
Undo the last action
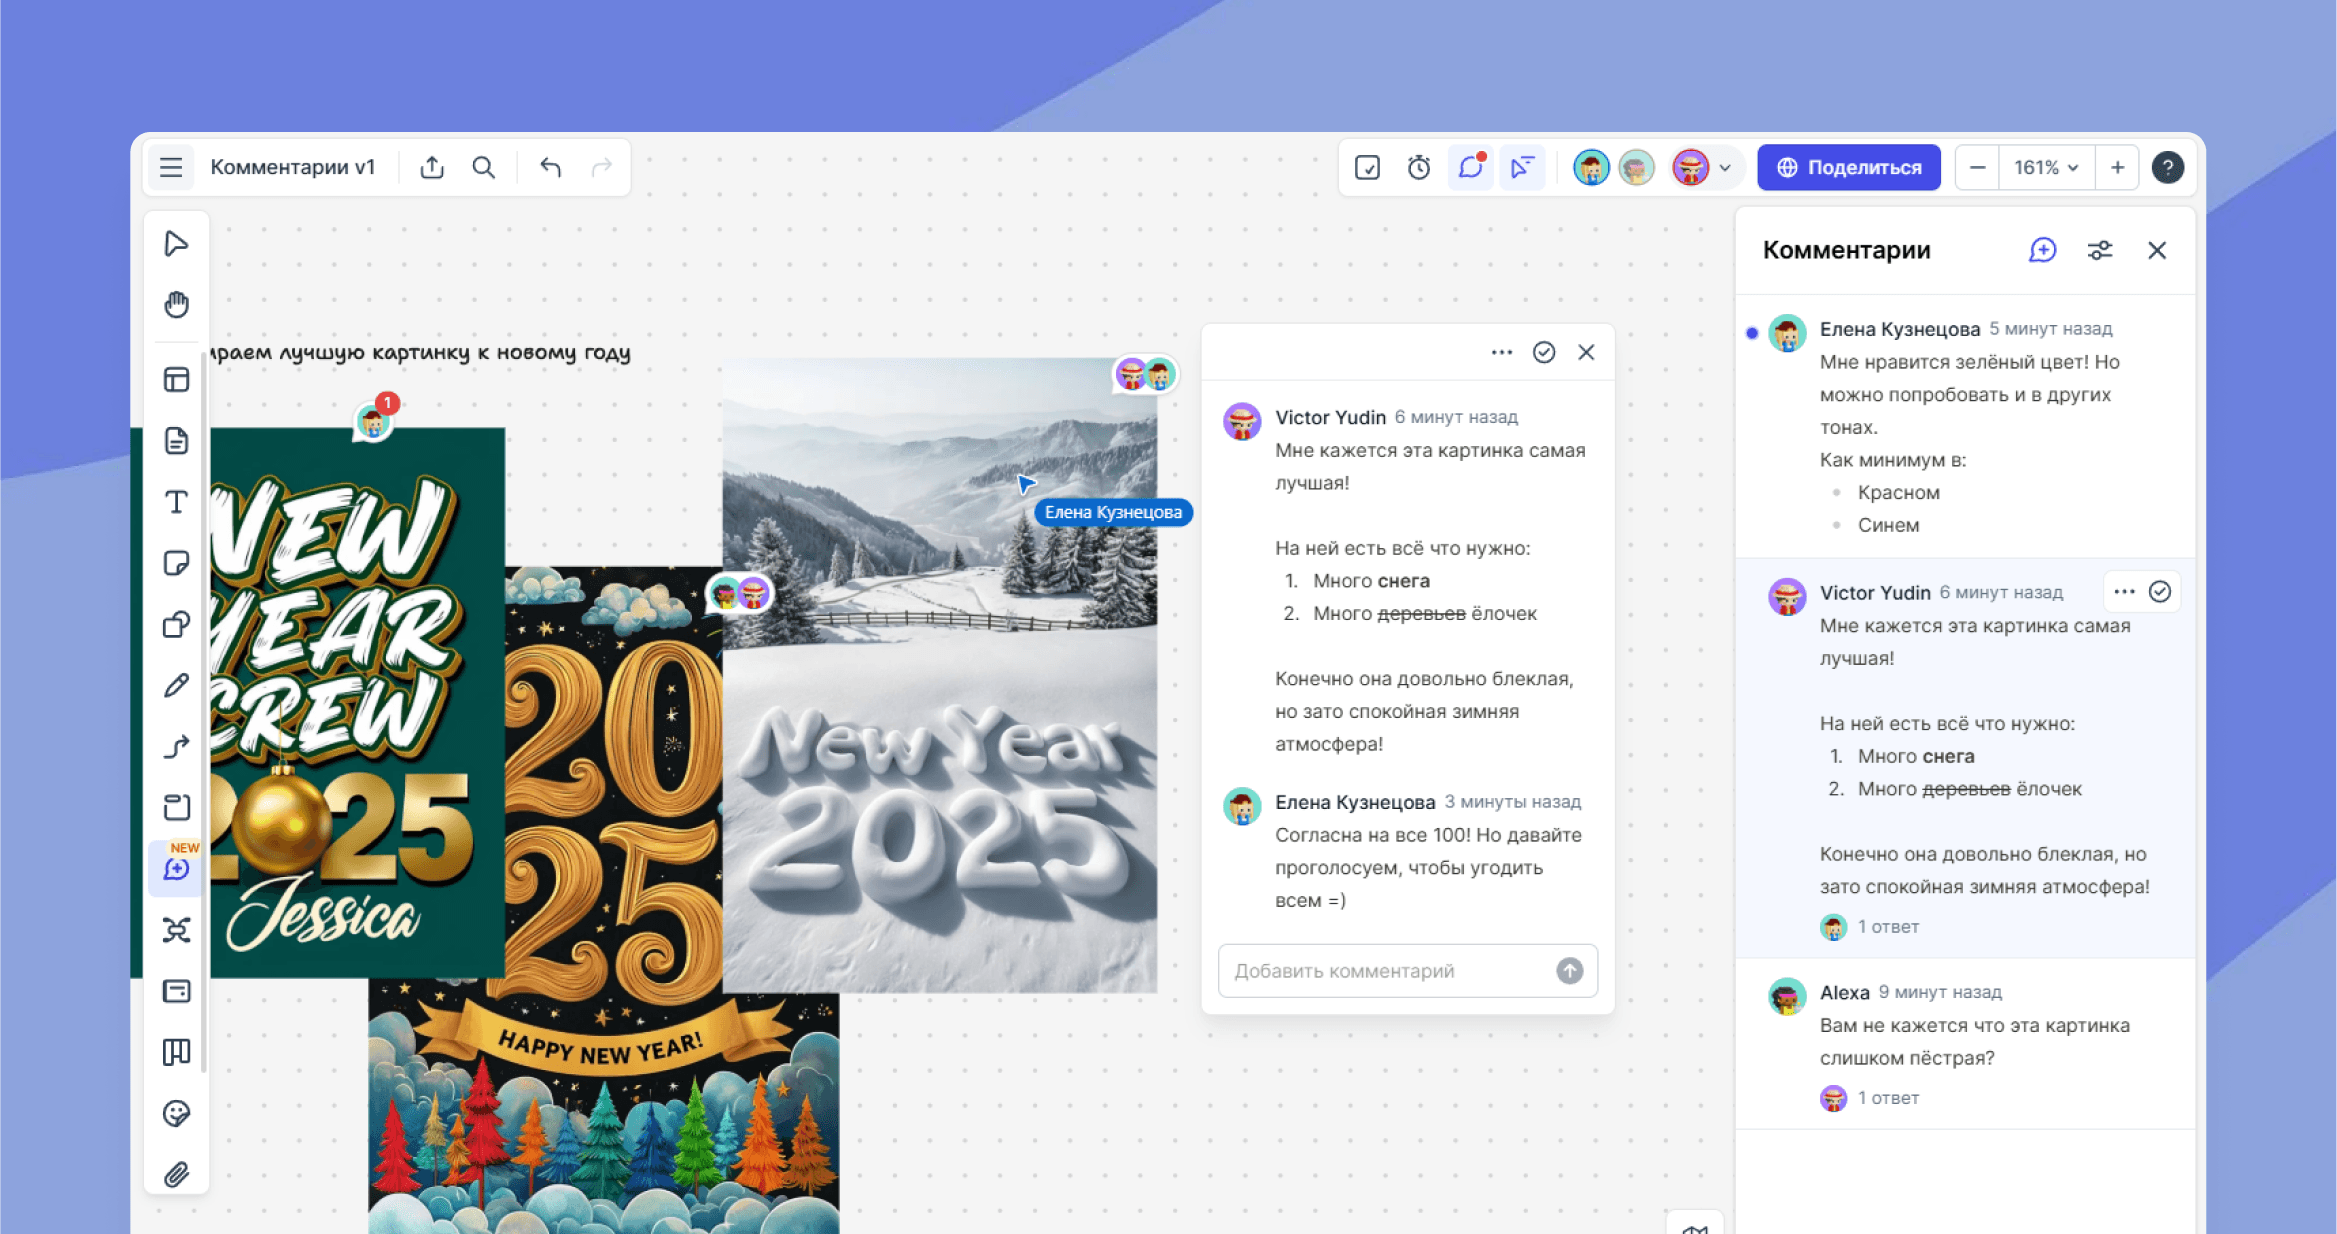point(550,167)
